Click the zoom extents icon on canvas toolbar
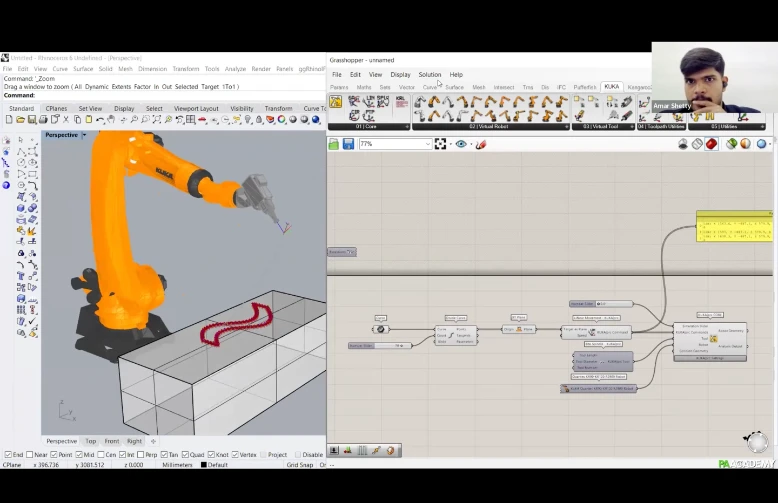The height and width of the screenshot is (503, 778). click(442, 144)
